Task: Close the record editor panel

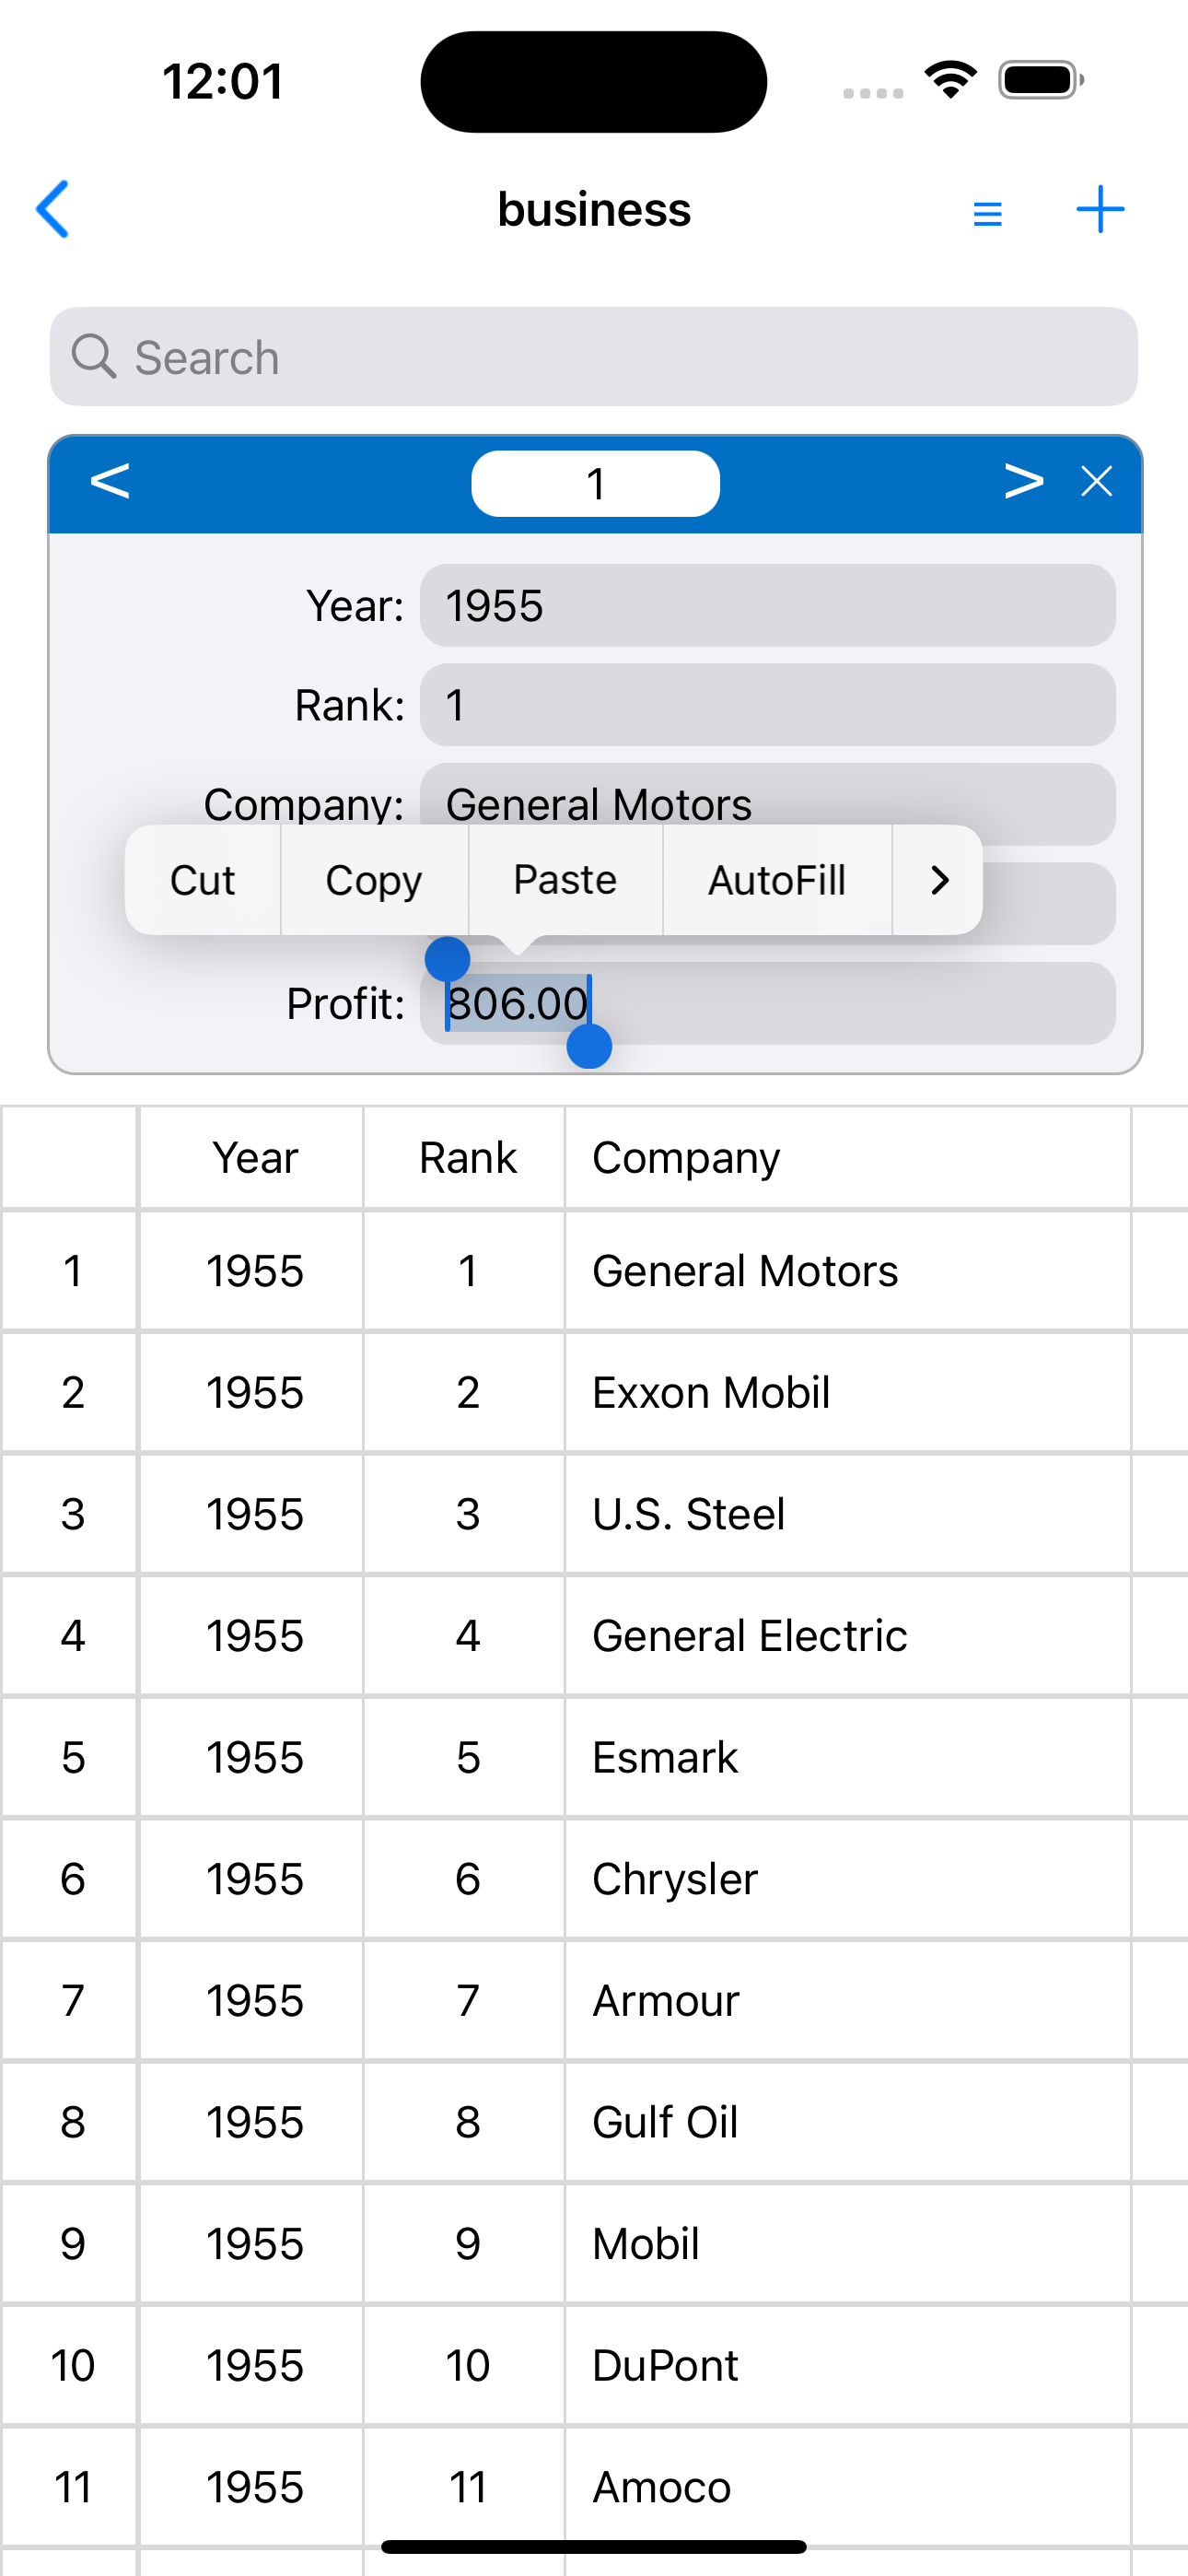Action: click(1096, 482)
